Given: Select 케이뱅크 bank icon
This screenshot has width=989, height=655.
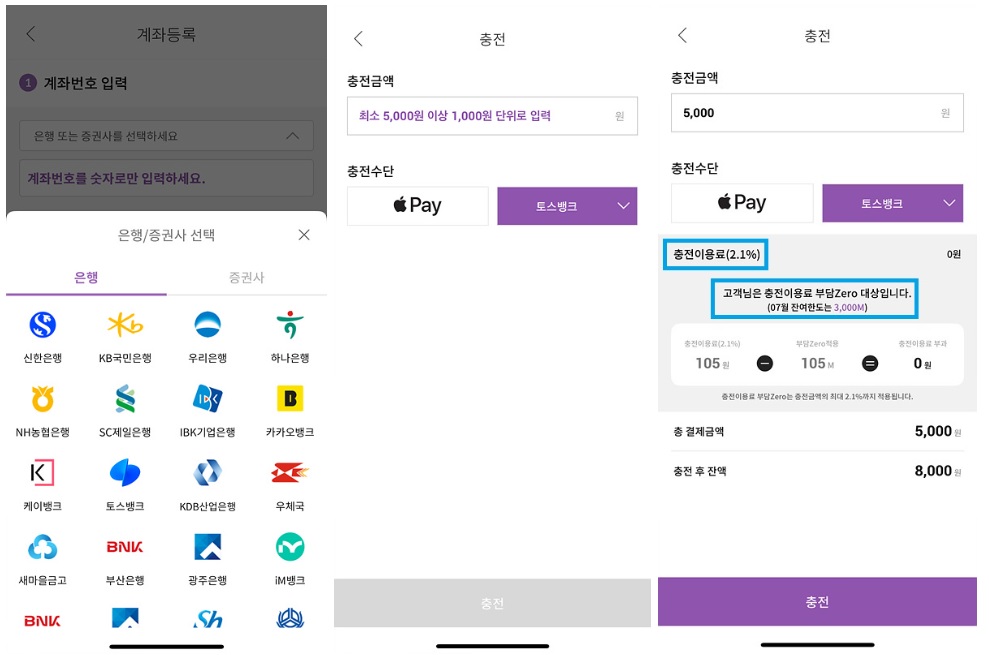Looking at the screenshot, I should [43, 473].
